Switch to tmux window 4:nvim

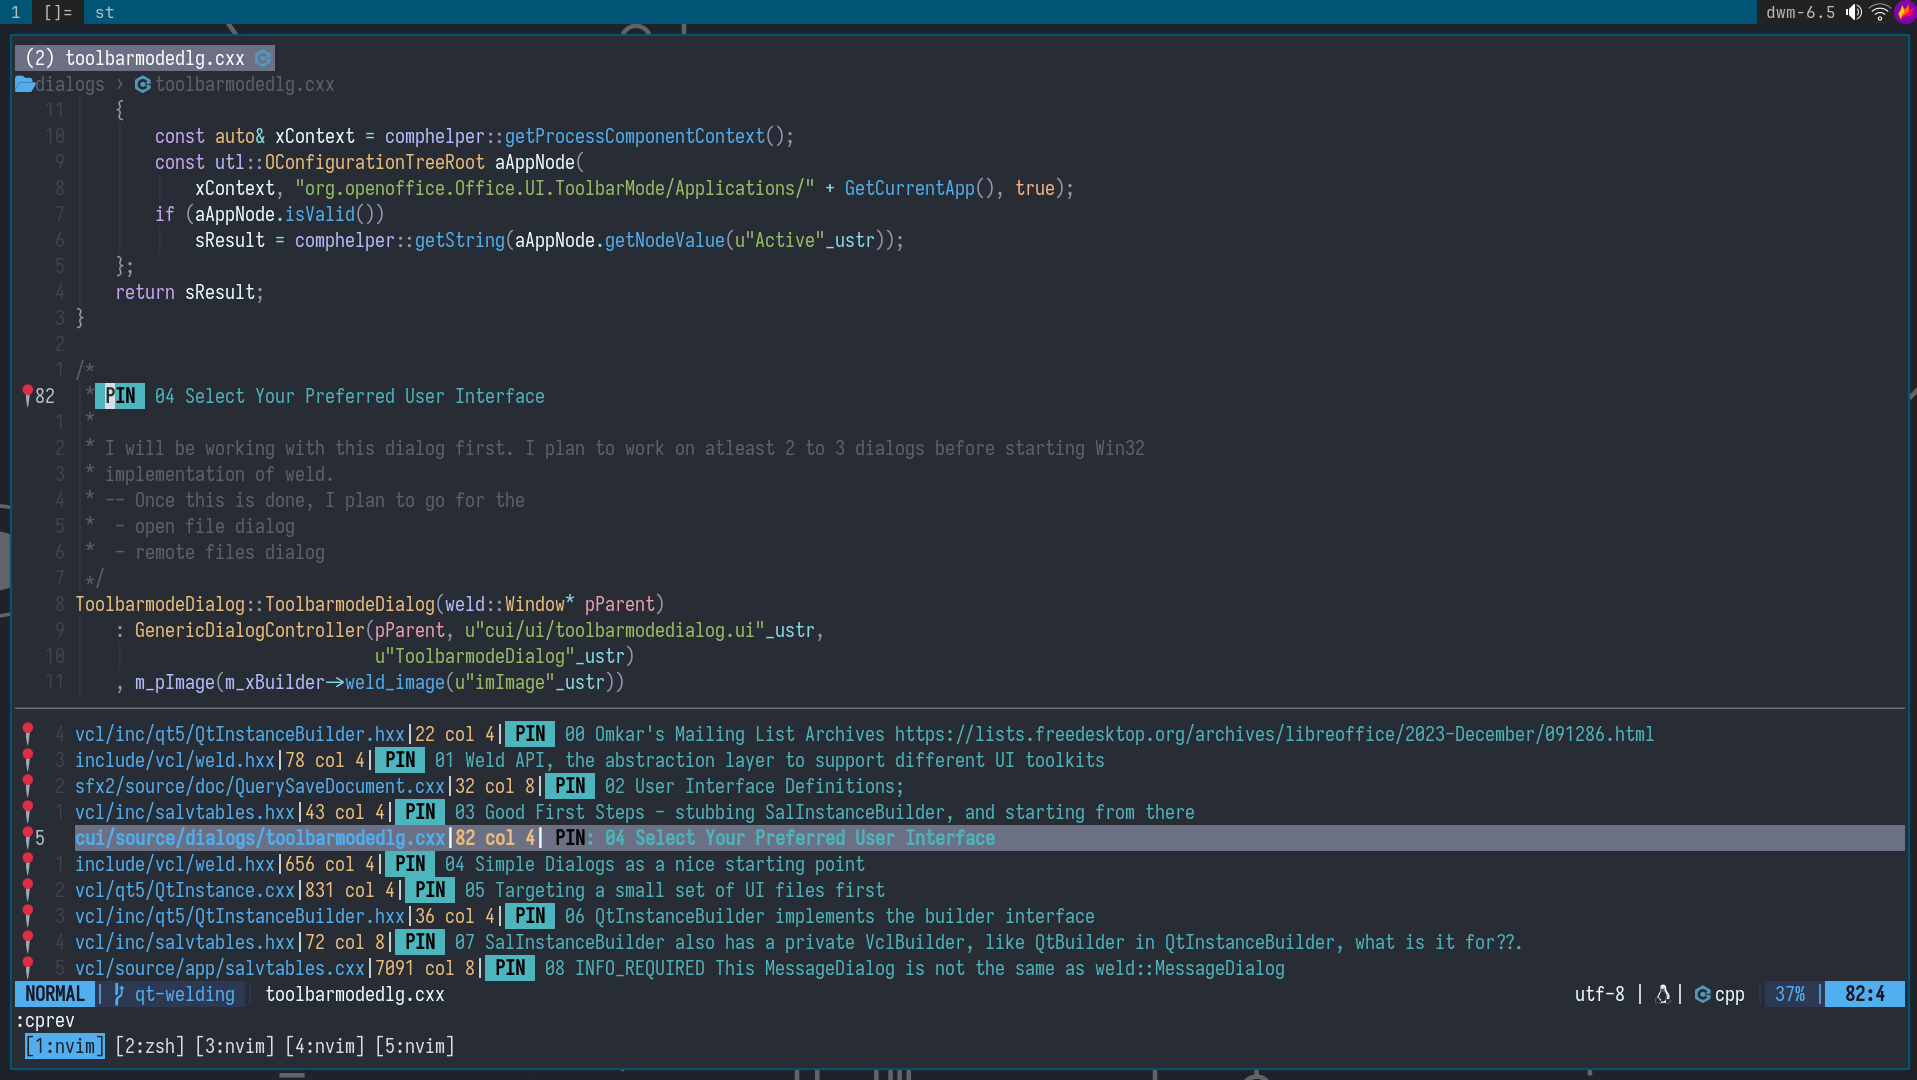pyautogui.click(x=325, y=1046)
